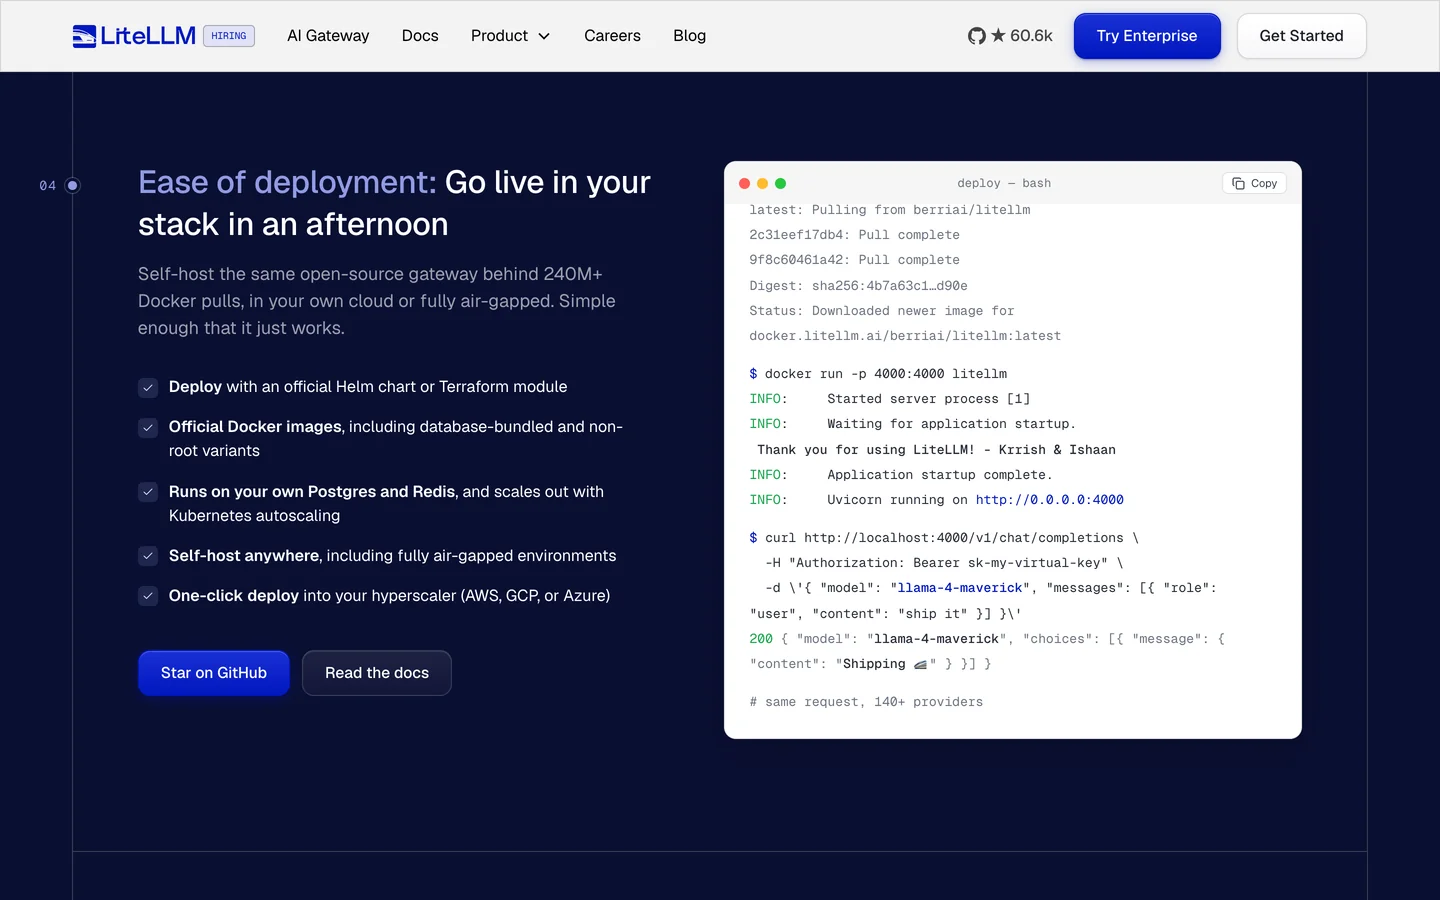The image size is (1440, 900).
Task: Click 'Waiting for application startup.' line
Action: 951,424
